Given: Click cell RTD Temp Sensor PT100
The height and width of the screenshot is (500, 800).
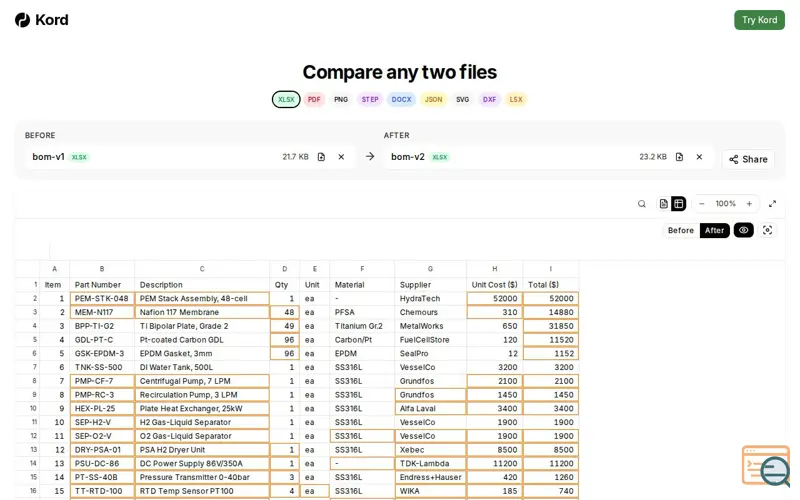Looking at the screenshot, I should click(202, 491).
